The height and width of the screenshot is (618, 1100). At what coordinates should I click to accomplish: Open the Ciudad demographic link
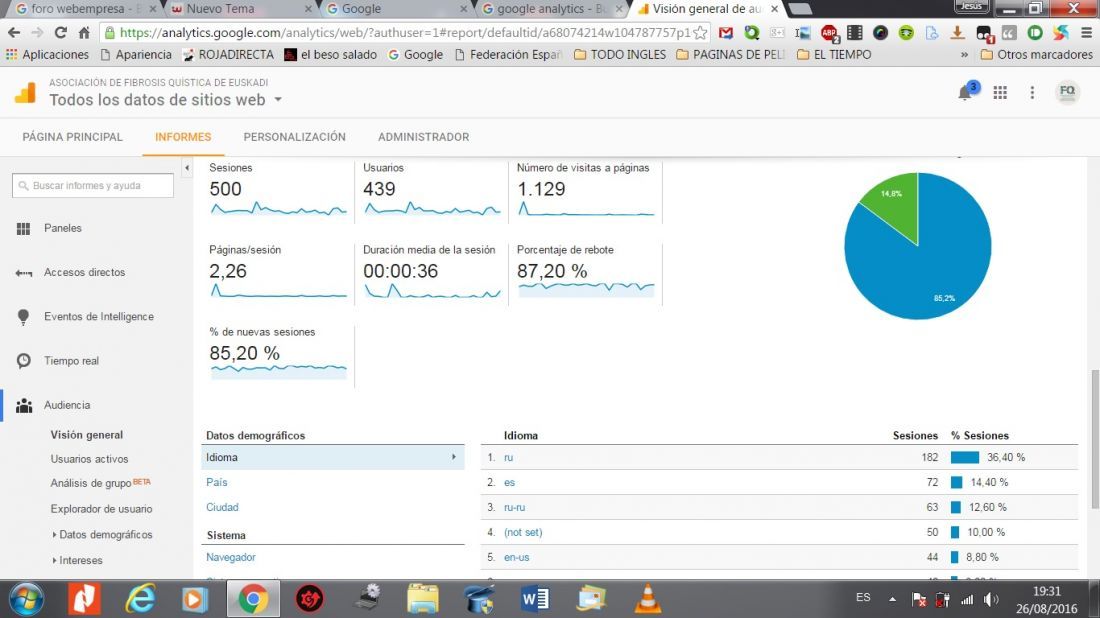click(222, 507)
